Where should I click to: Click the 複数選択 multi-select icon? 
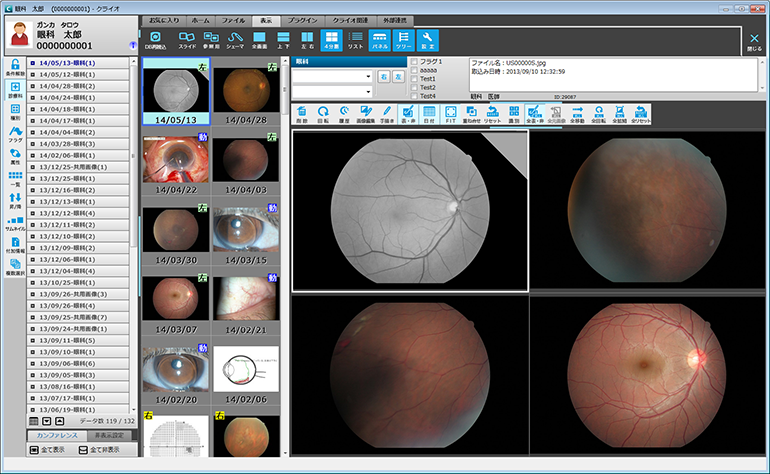pos(15,268)
